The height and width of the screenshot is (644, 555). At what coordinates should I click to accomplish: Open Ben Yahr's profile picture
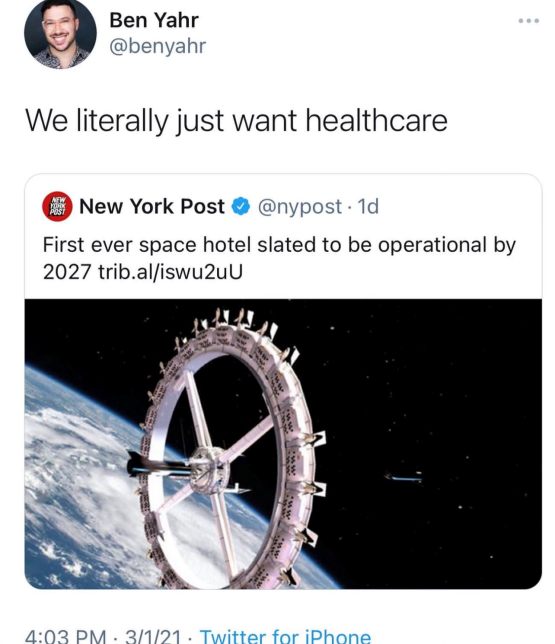pyautogui.click(x=60, y=33)
